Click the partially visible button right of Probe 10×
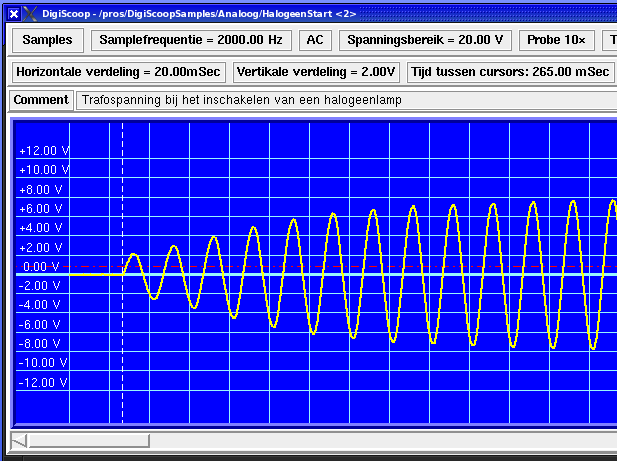This screenshot has width=617, height=461. [610, 40]
